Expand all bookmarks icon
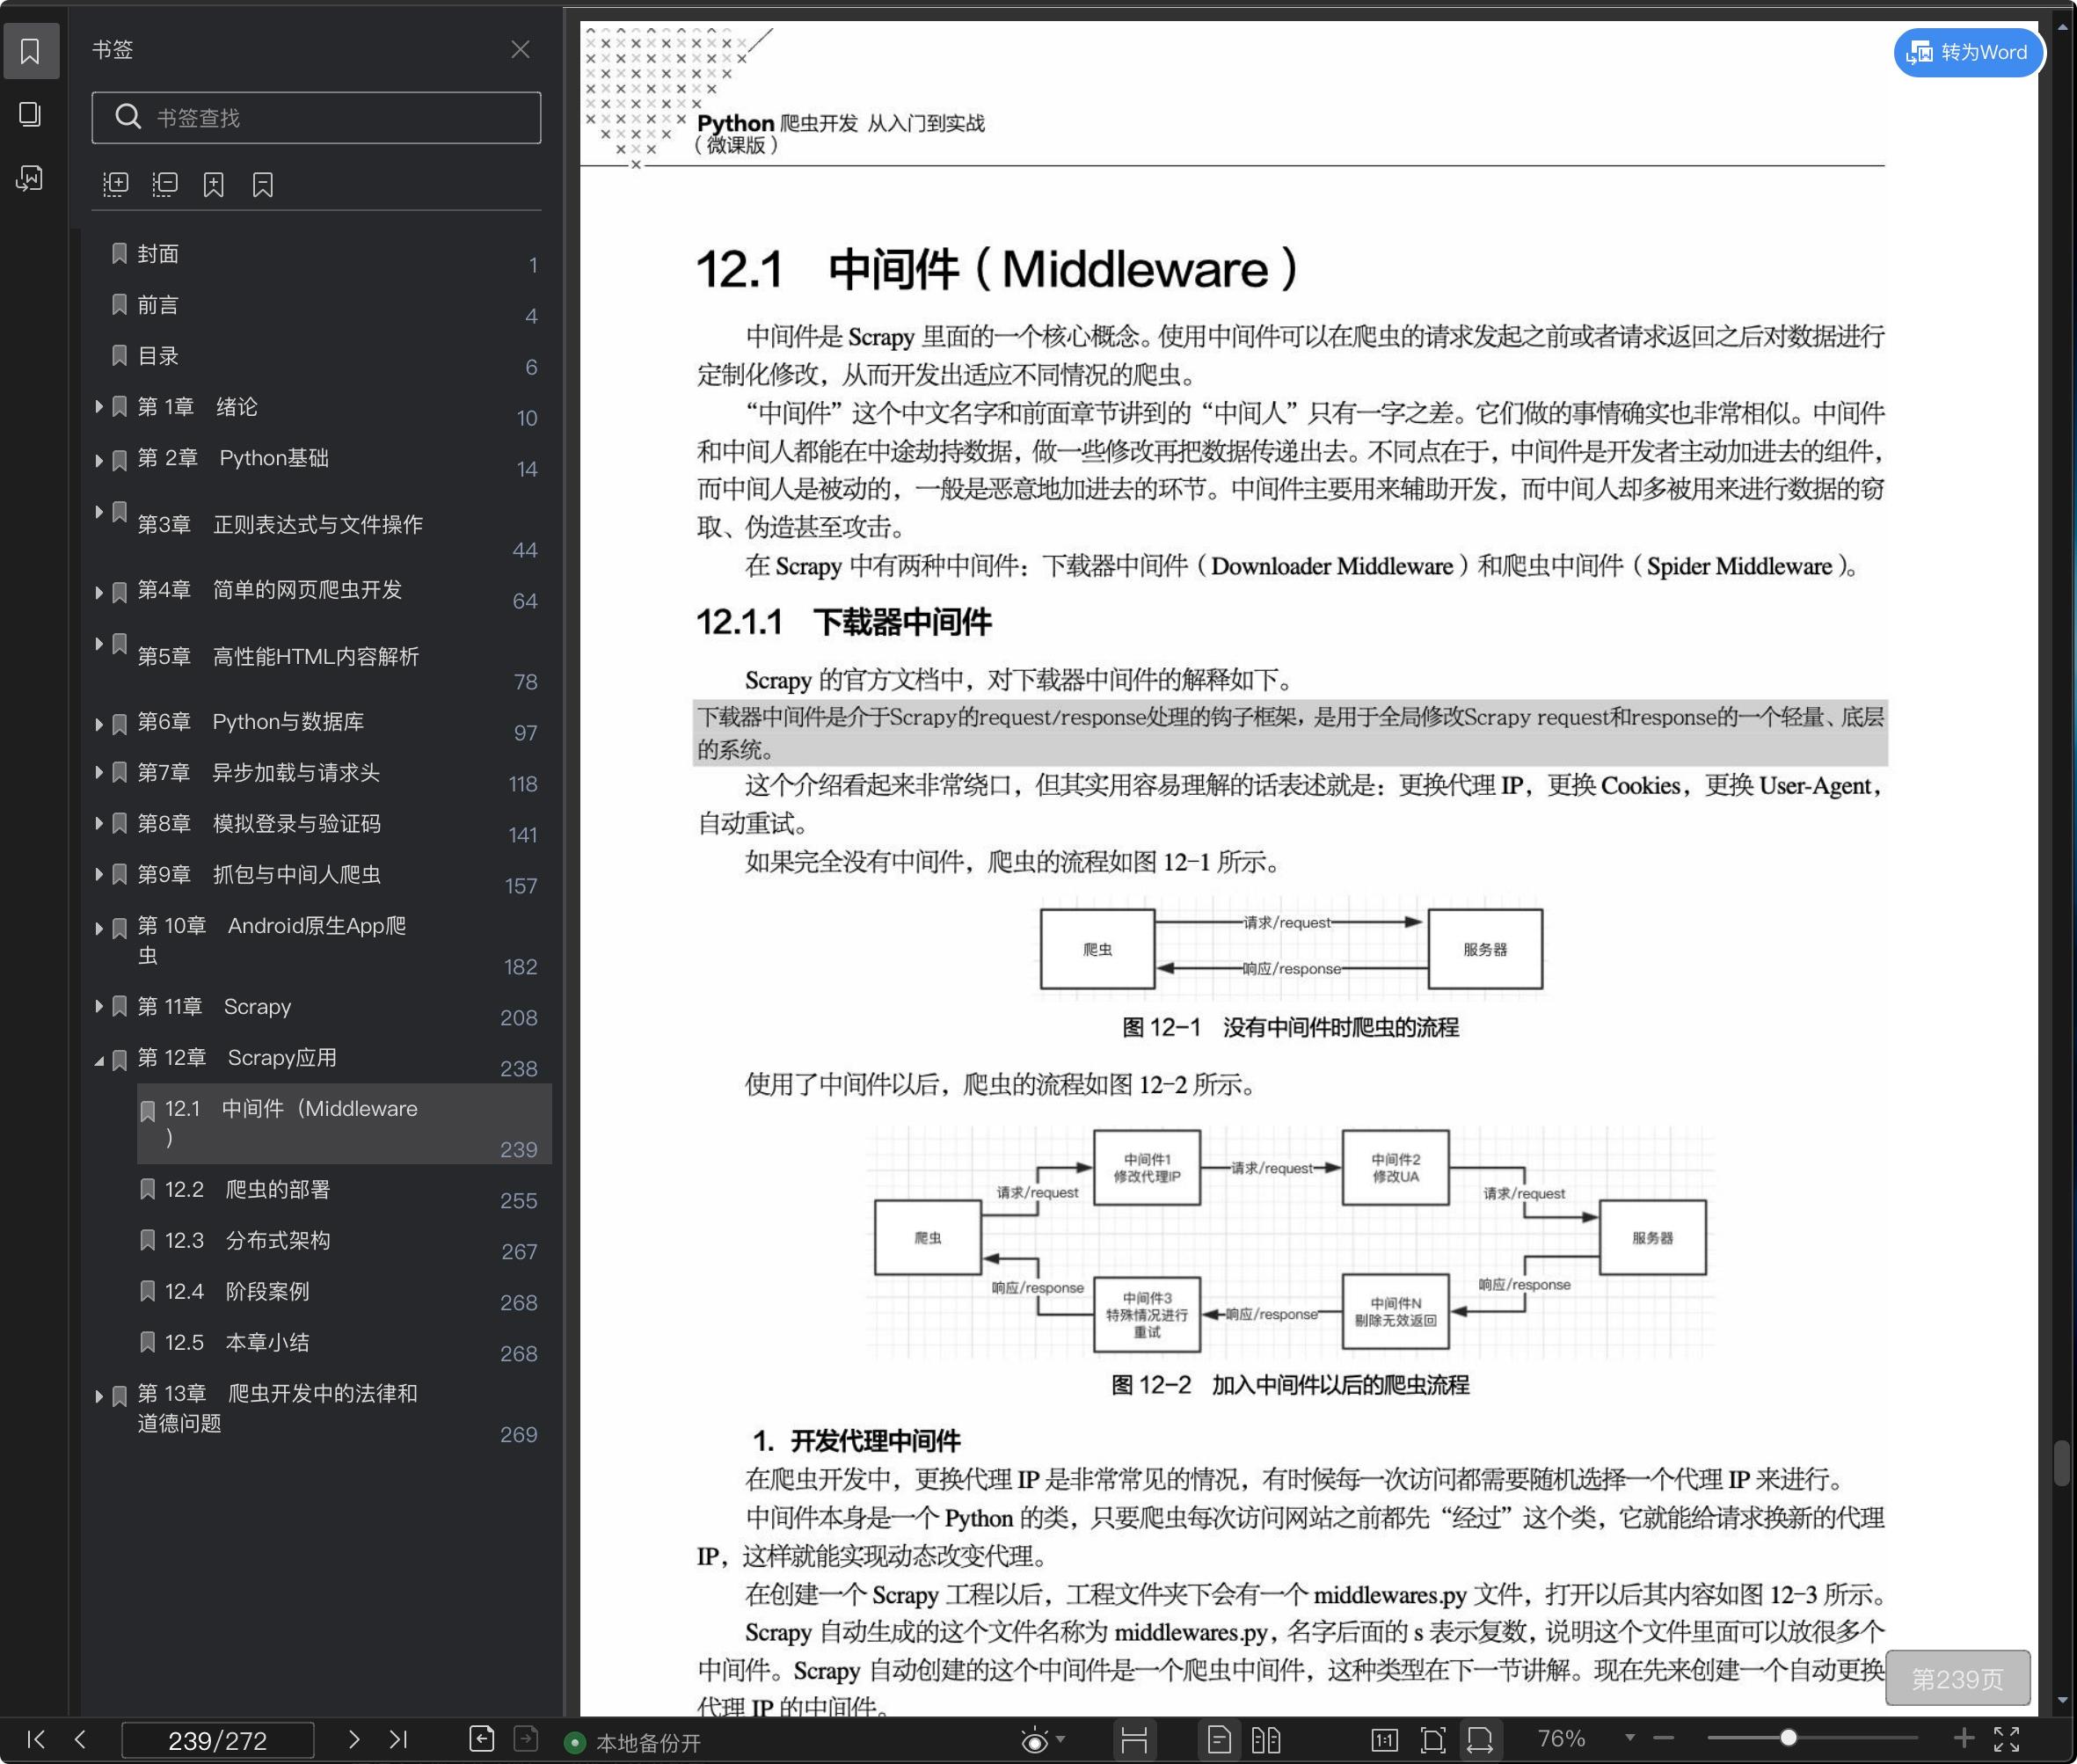The image size is (2077, 1764). 116,184
